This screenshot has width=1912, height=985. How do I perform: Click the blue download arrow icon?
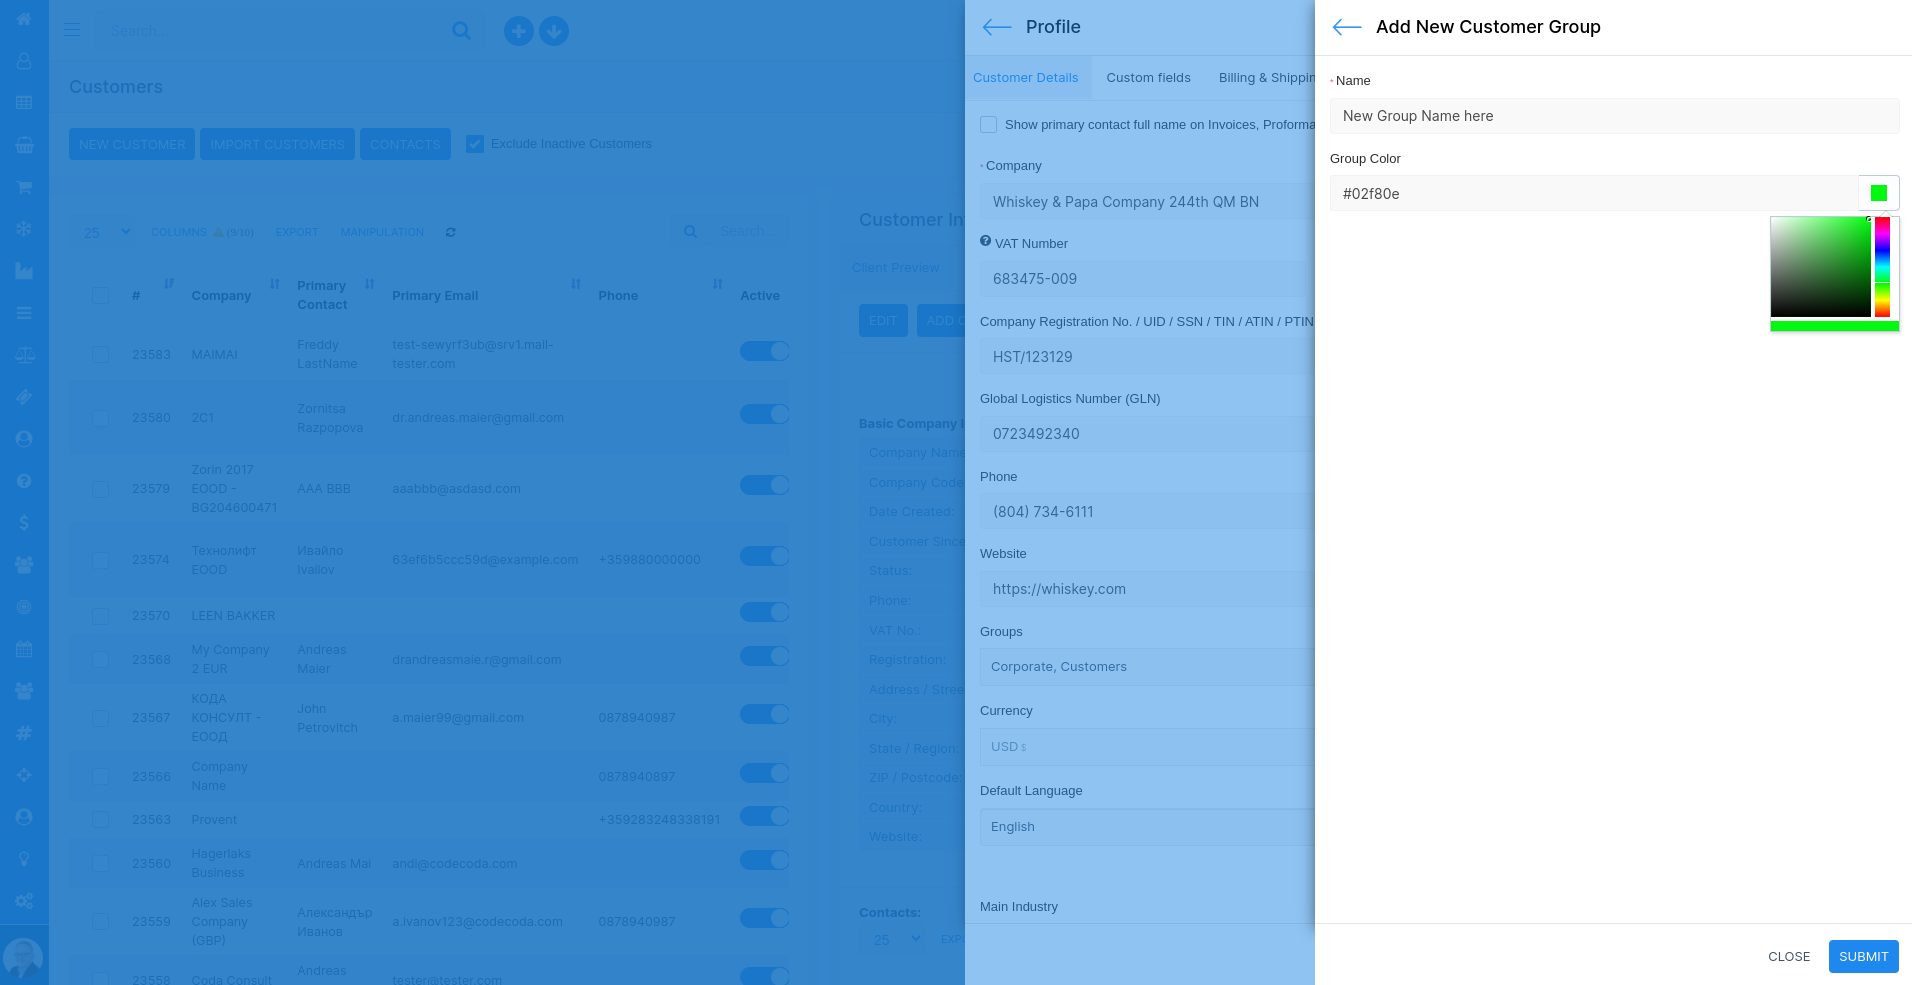(554, 31)
